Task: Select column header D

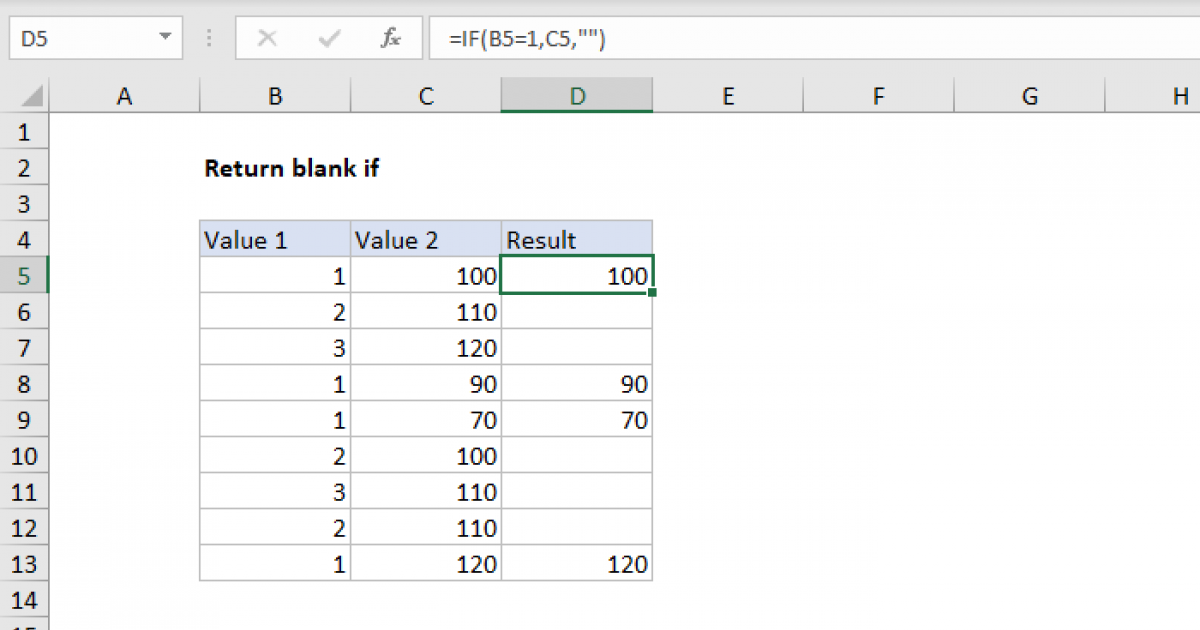Action: (x=577, y=95)
